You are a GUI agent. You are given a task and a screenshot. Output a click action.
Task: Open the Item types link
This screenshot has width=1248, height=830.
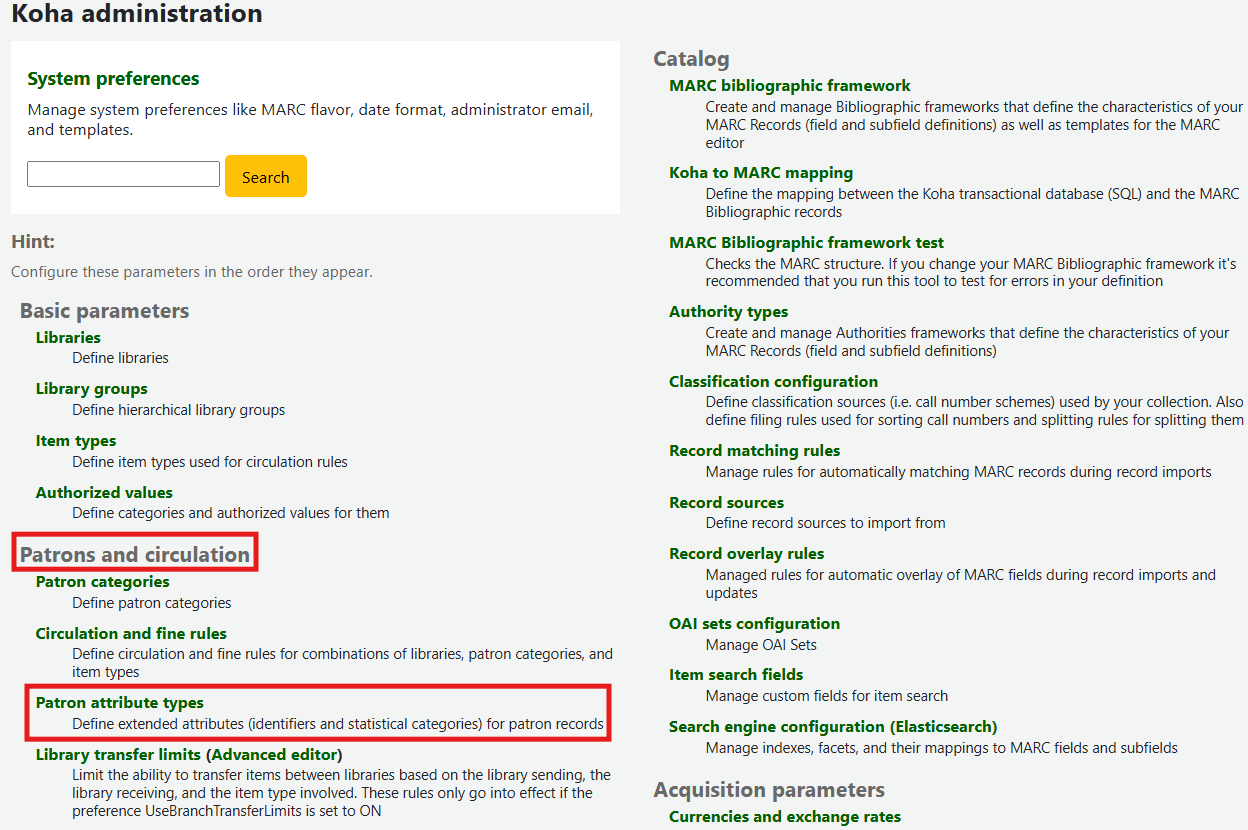pos(76,440)
